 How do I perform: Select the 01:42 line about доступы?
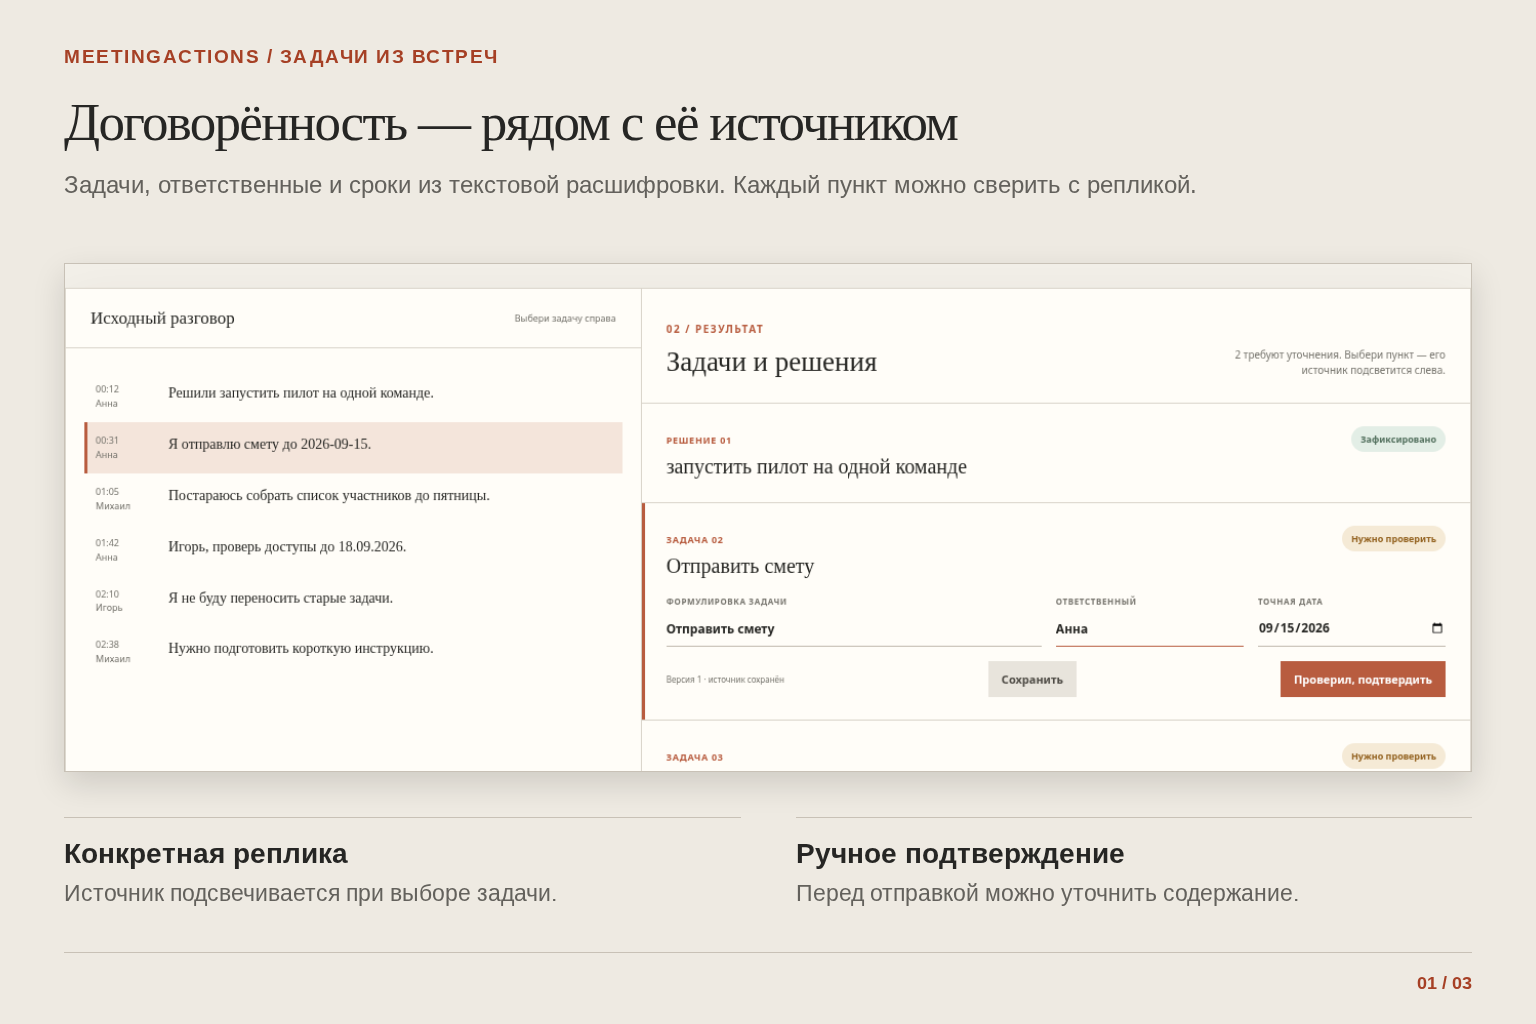(354, 549)
